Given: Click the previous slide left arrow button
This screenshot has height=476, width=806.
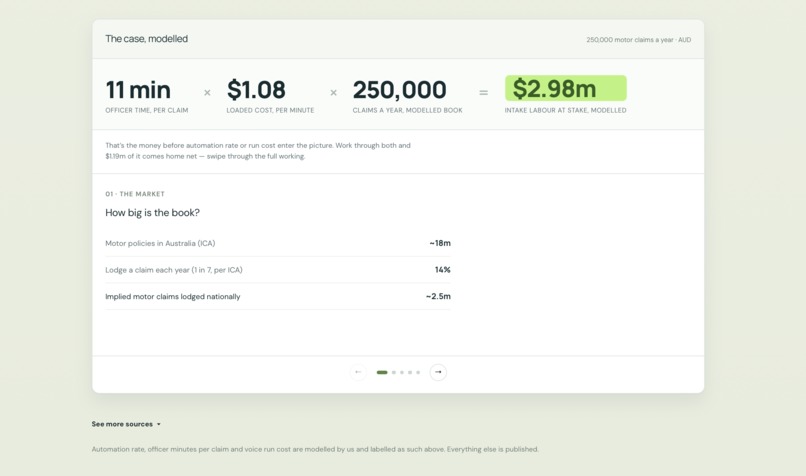Looking at the screenshot, I should click(x=358, y=372).
